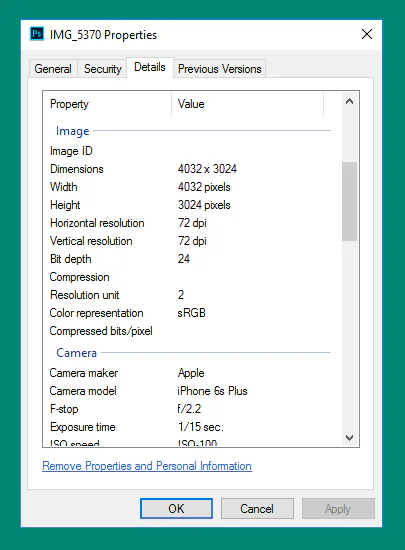The image size is (405, 550).
Task: Click the Camera model property label
Action: tap(83, 391)
